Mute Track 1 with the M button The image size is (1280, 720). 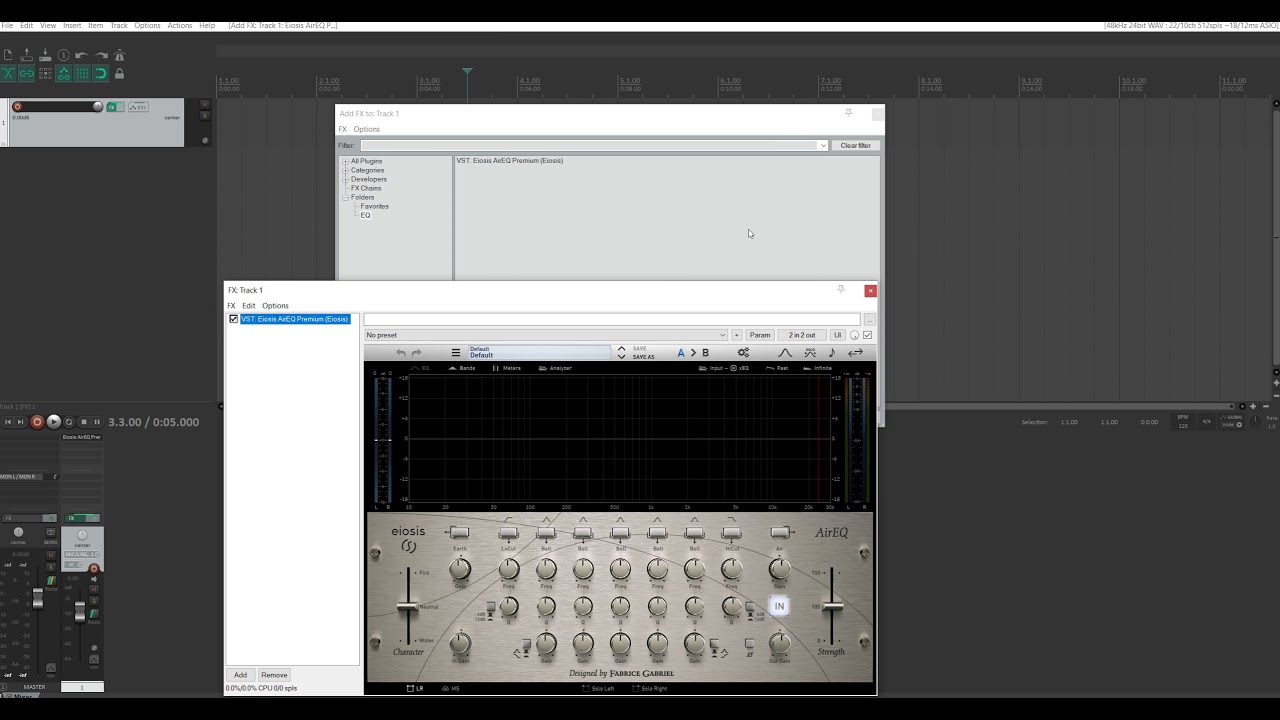coord(205,104)
